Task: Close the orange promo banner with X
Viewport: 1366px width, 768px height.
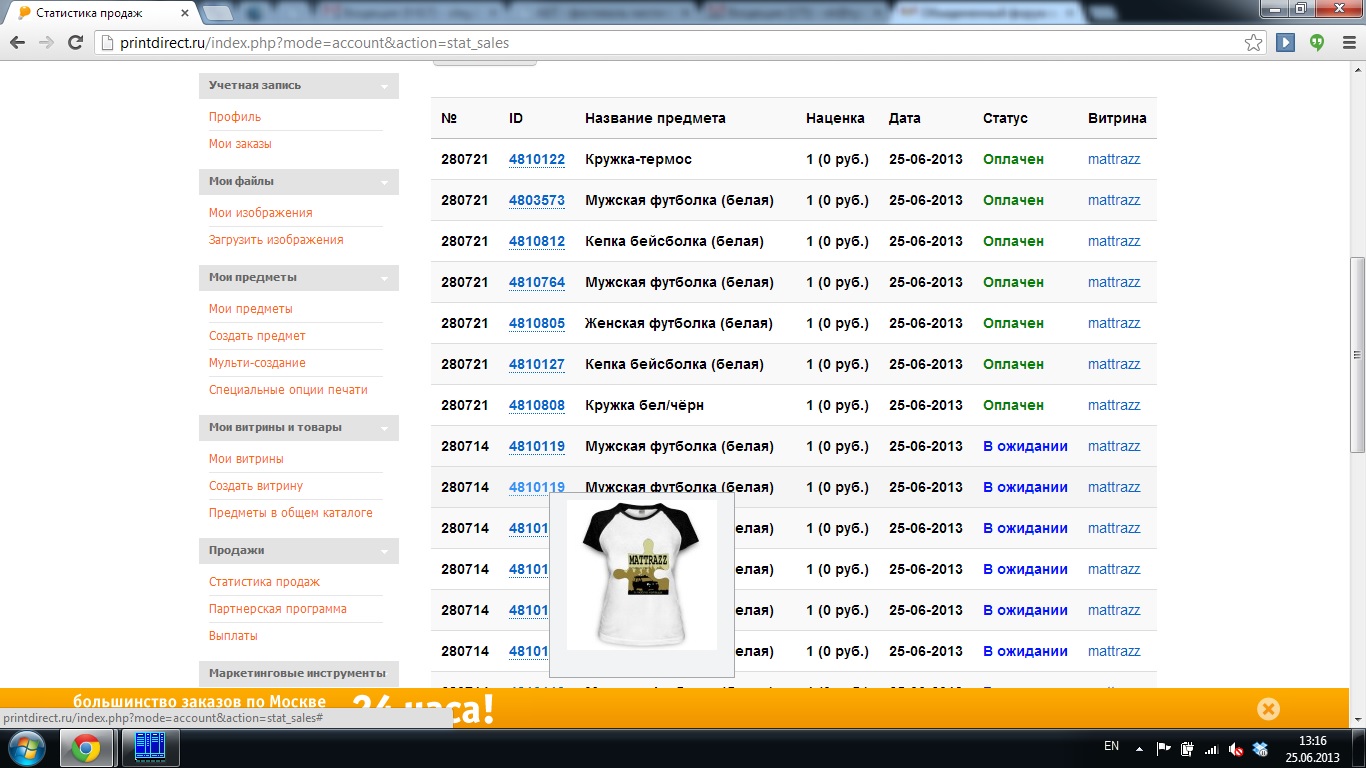Action: [1268, 709]
